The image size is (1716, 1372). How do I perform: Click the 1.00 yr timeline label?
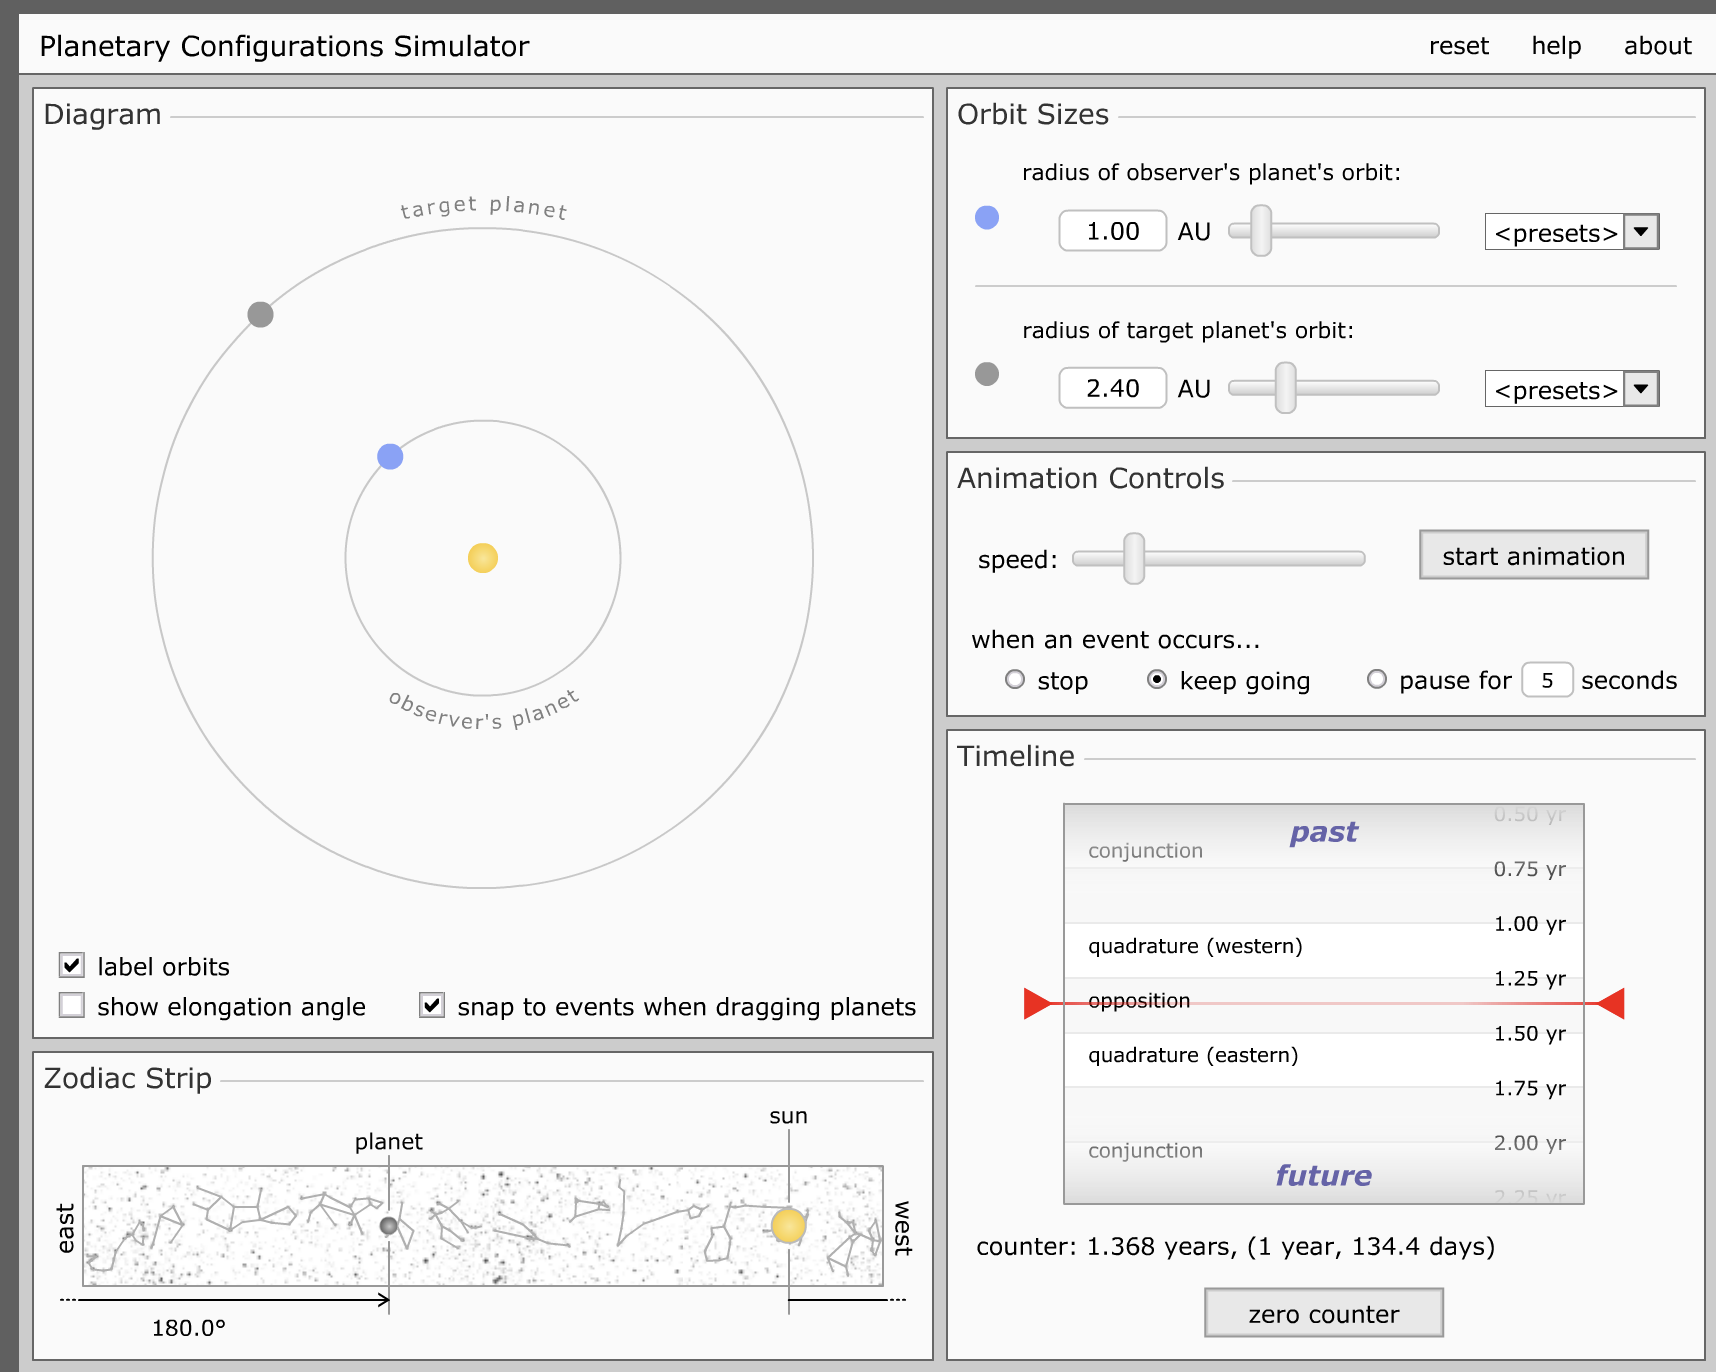[1530, 924]
